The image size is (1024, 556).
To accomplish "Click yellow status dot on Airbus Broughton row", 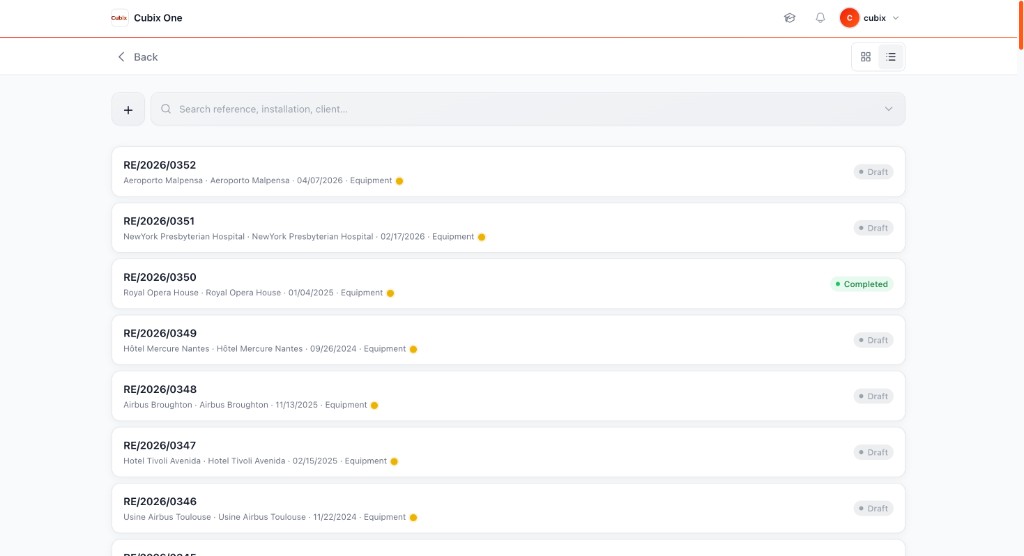I will tap(374, 405).
